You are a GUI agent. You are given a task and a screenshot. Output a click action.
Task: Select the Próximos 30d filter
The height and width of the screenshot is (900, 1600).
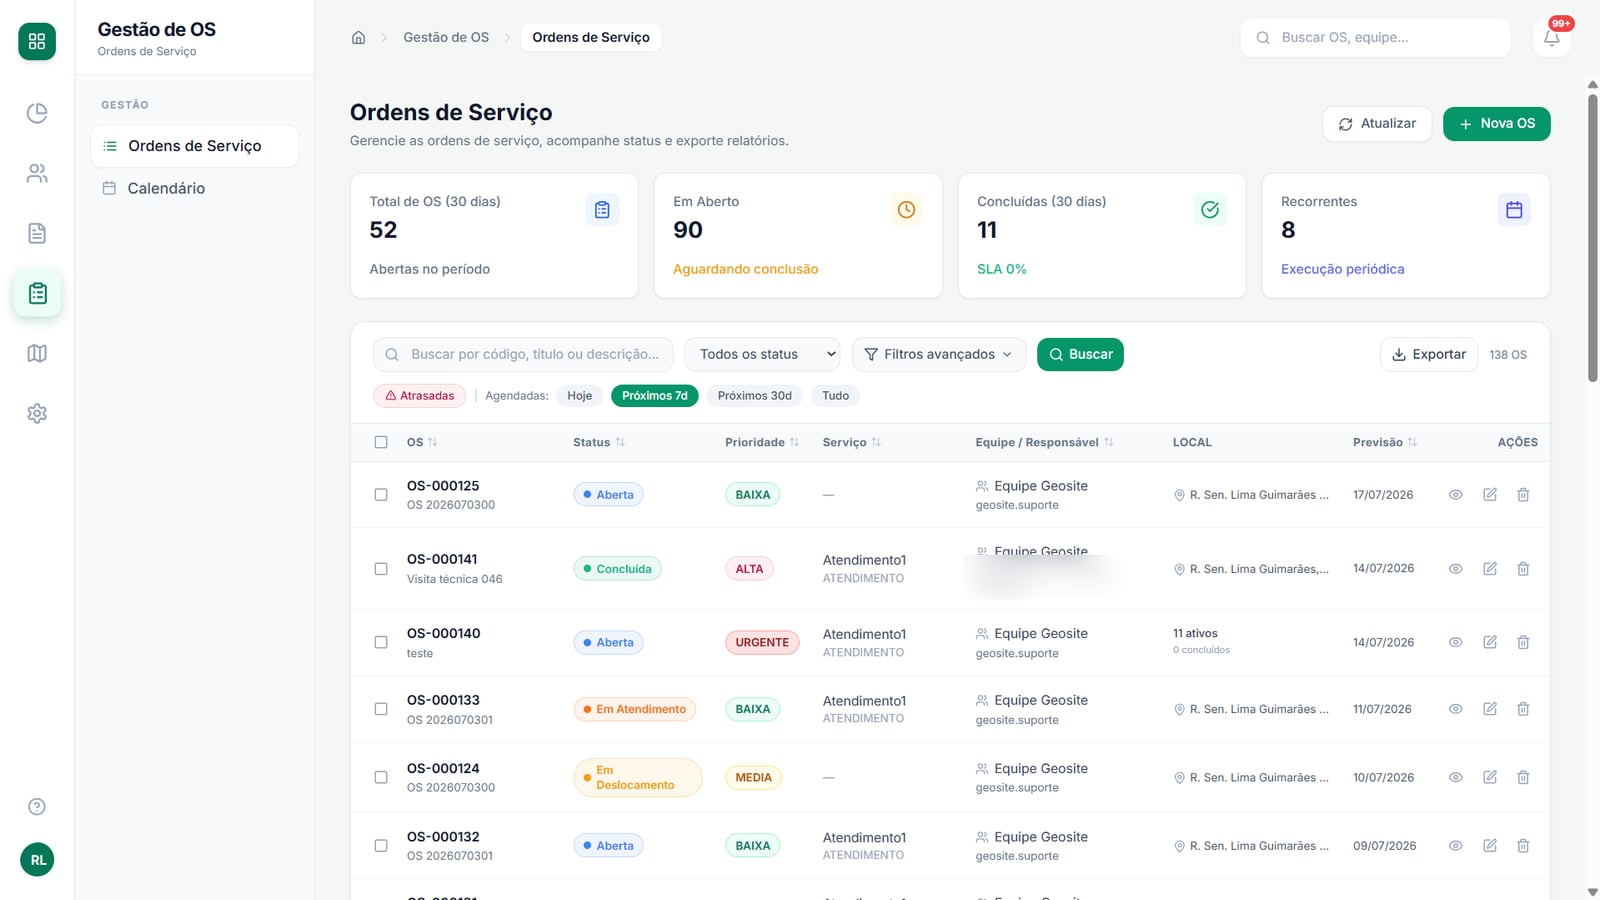(755, 396)
